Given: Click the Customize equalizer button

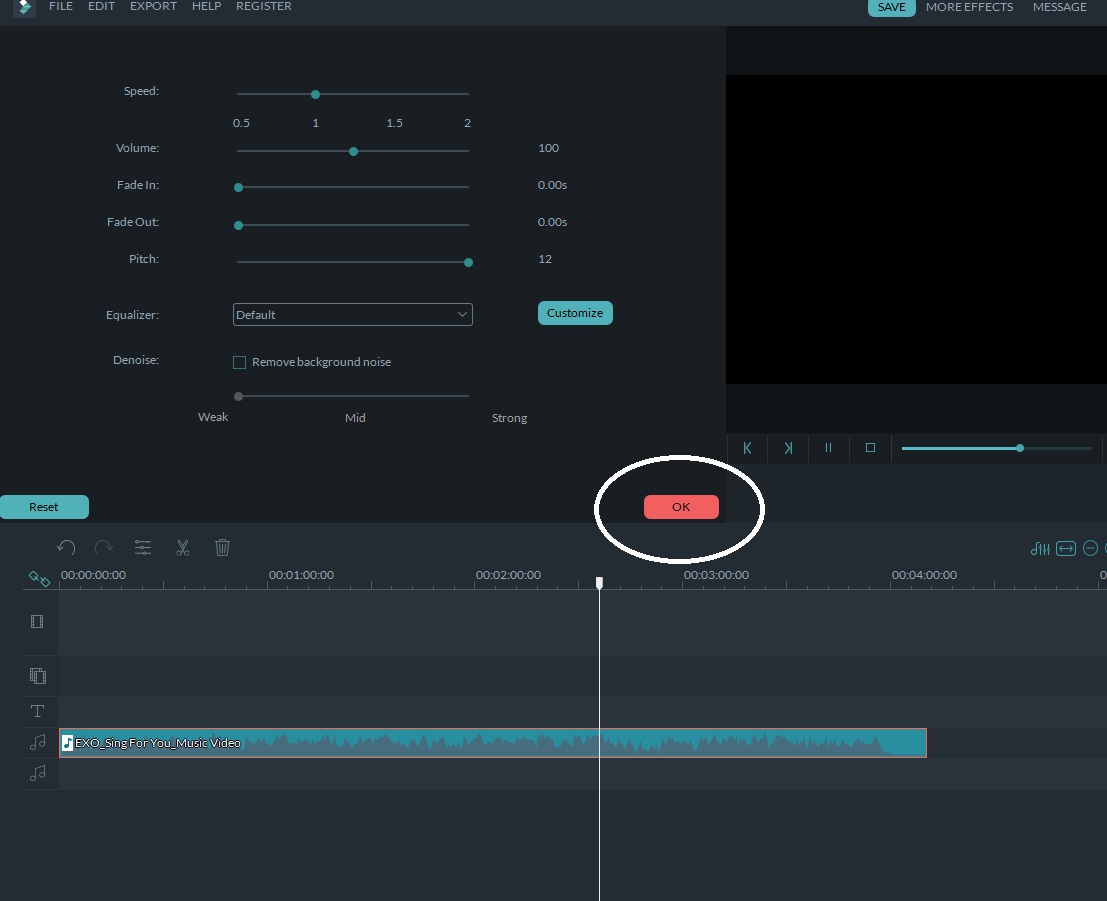Looking at the screenshot, I should click(575, 313).
